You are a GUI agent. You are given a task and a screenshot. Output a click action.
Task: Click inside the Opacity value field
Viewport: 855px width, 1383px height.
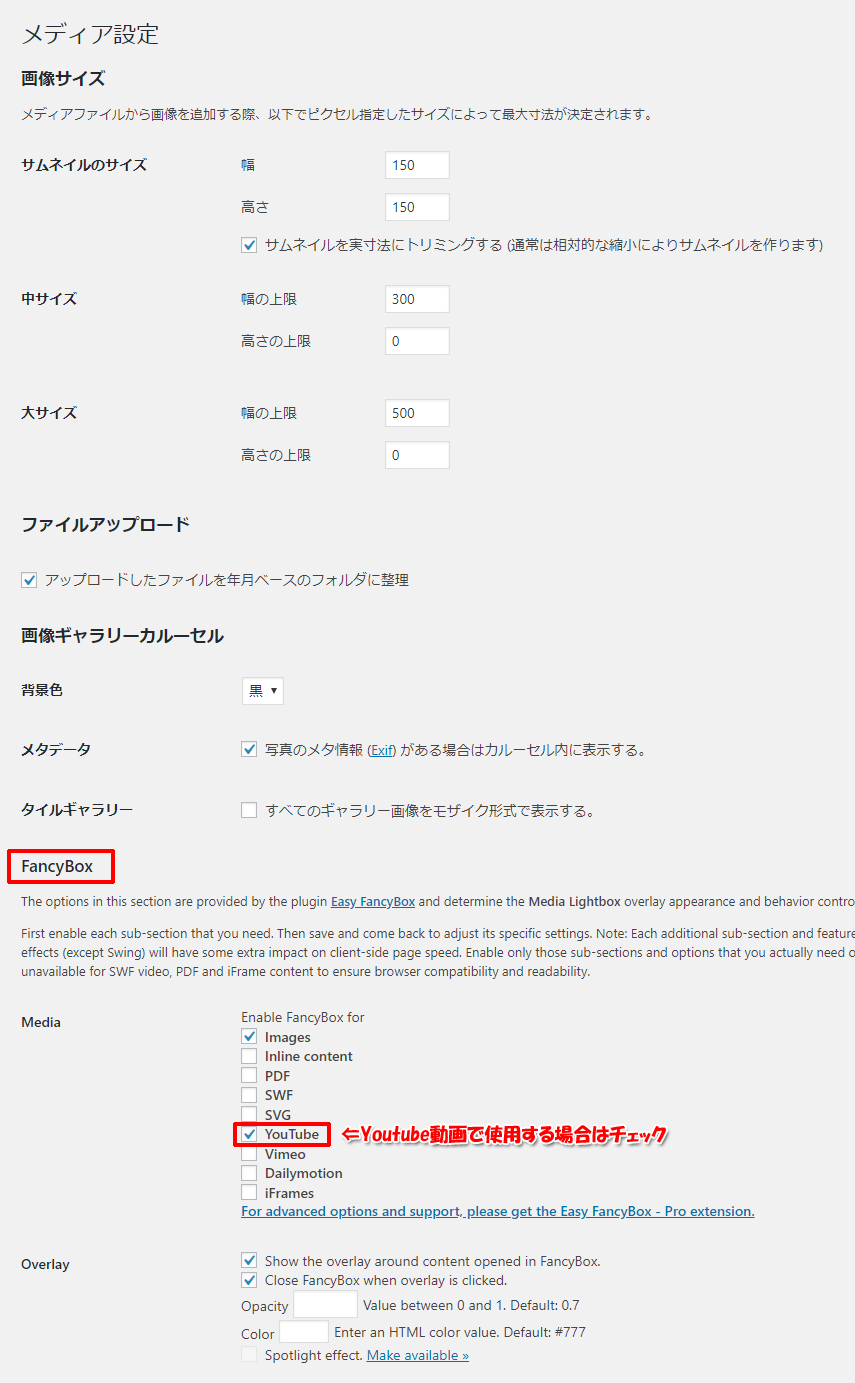point(325,1304)
